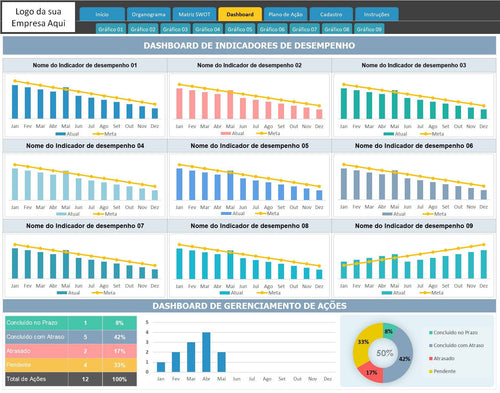Select the Indicador de desempenho 01 title
The width and height of the screenshot is (500, 393).
point(85,65)
